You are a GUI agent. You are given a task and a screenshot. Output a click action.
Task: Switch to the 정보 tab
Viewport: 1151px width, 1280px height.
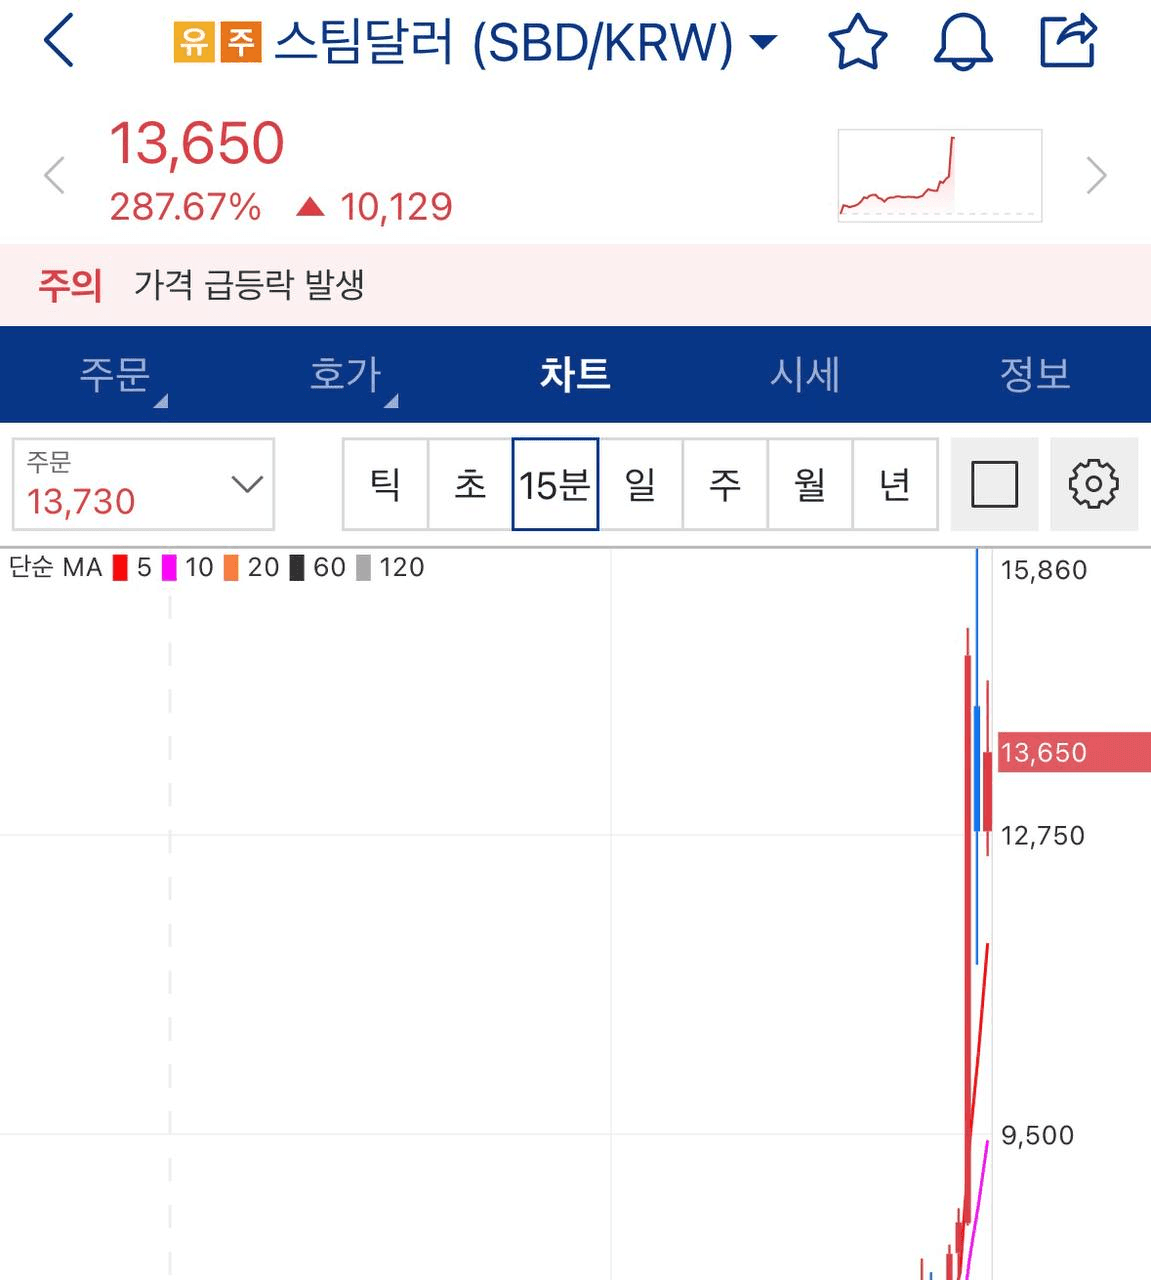(x=1035, y=375)
